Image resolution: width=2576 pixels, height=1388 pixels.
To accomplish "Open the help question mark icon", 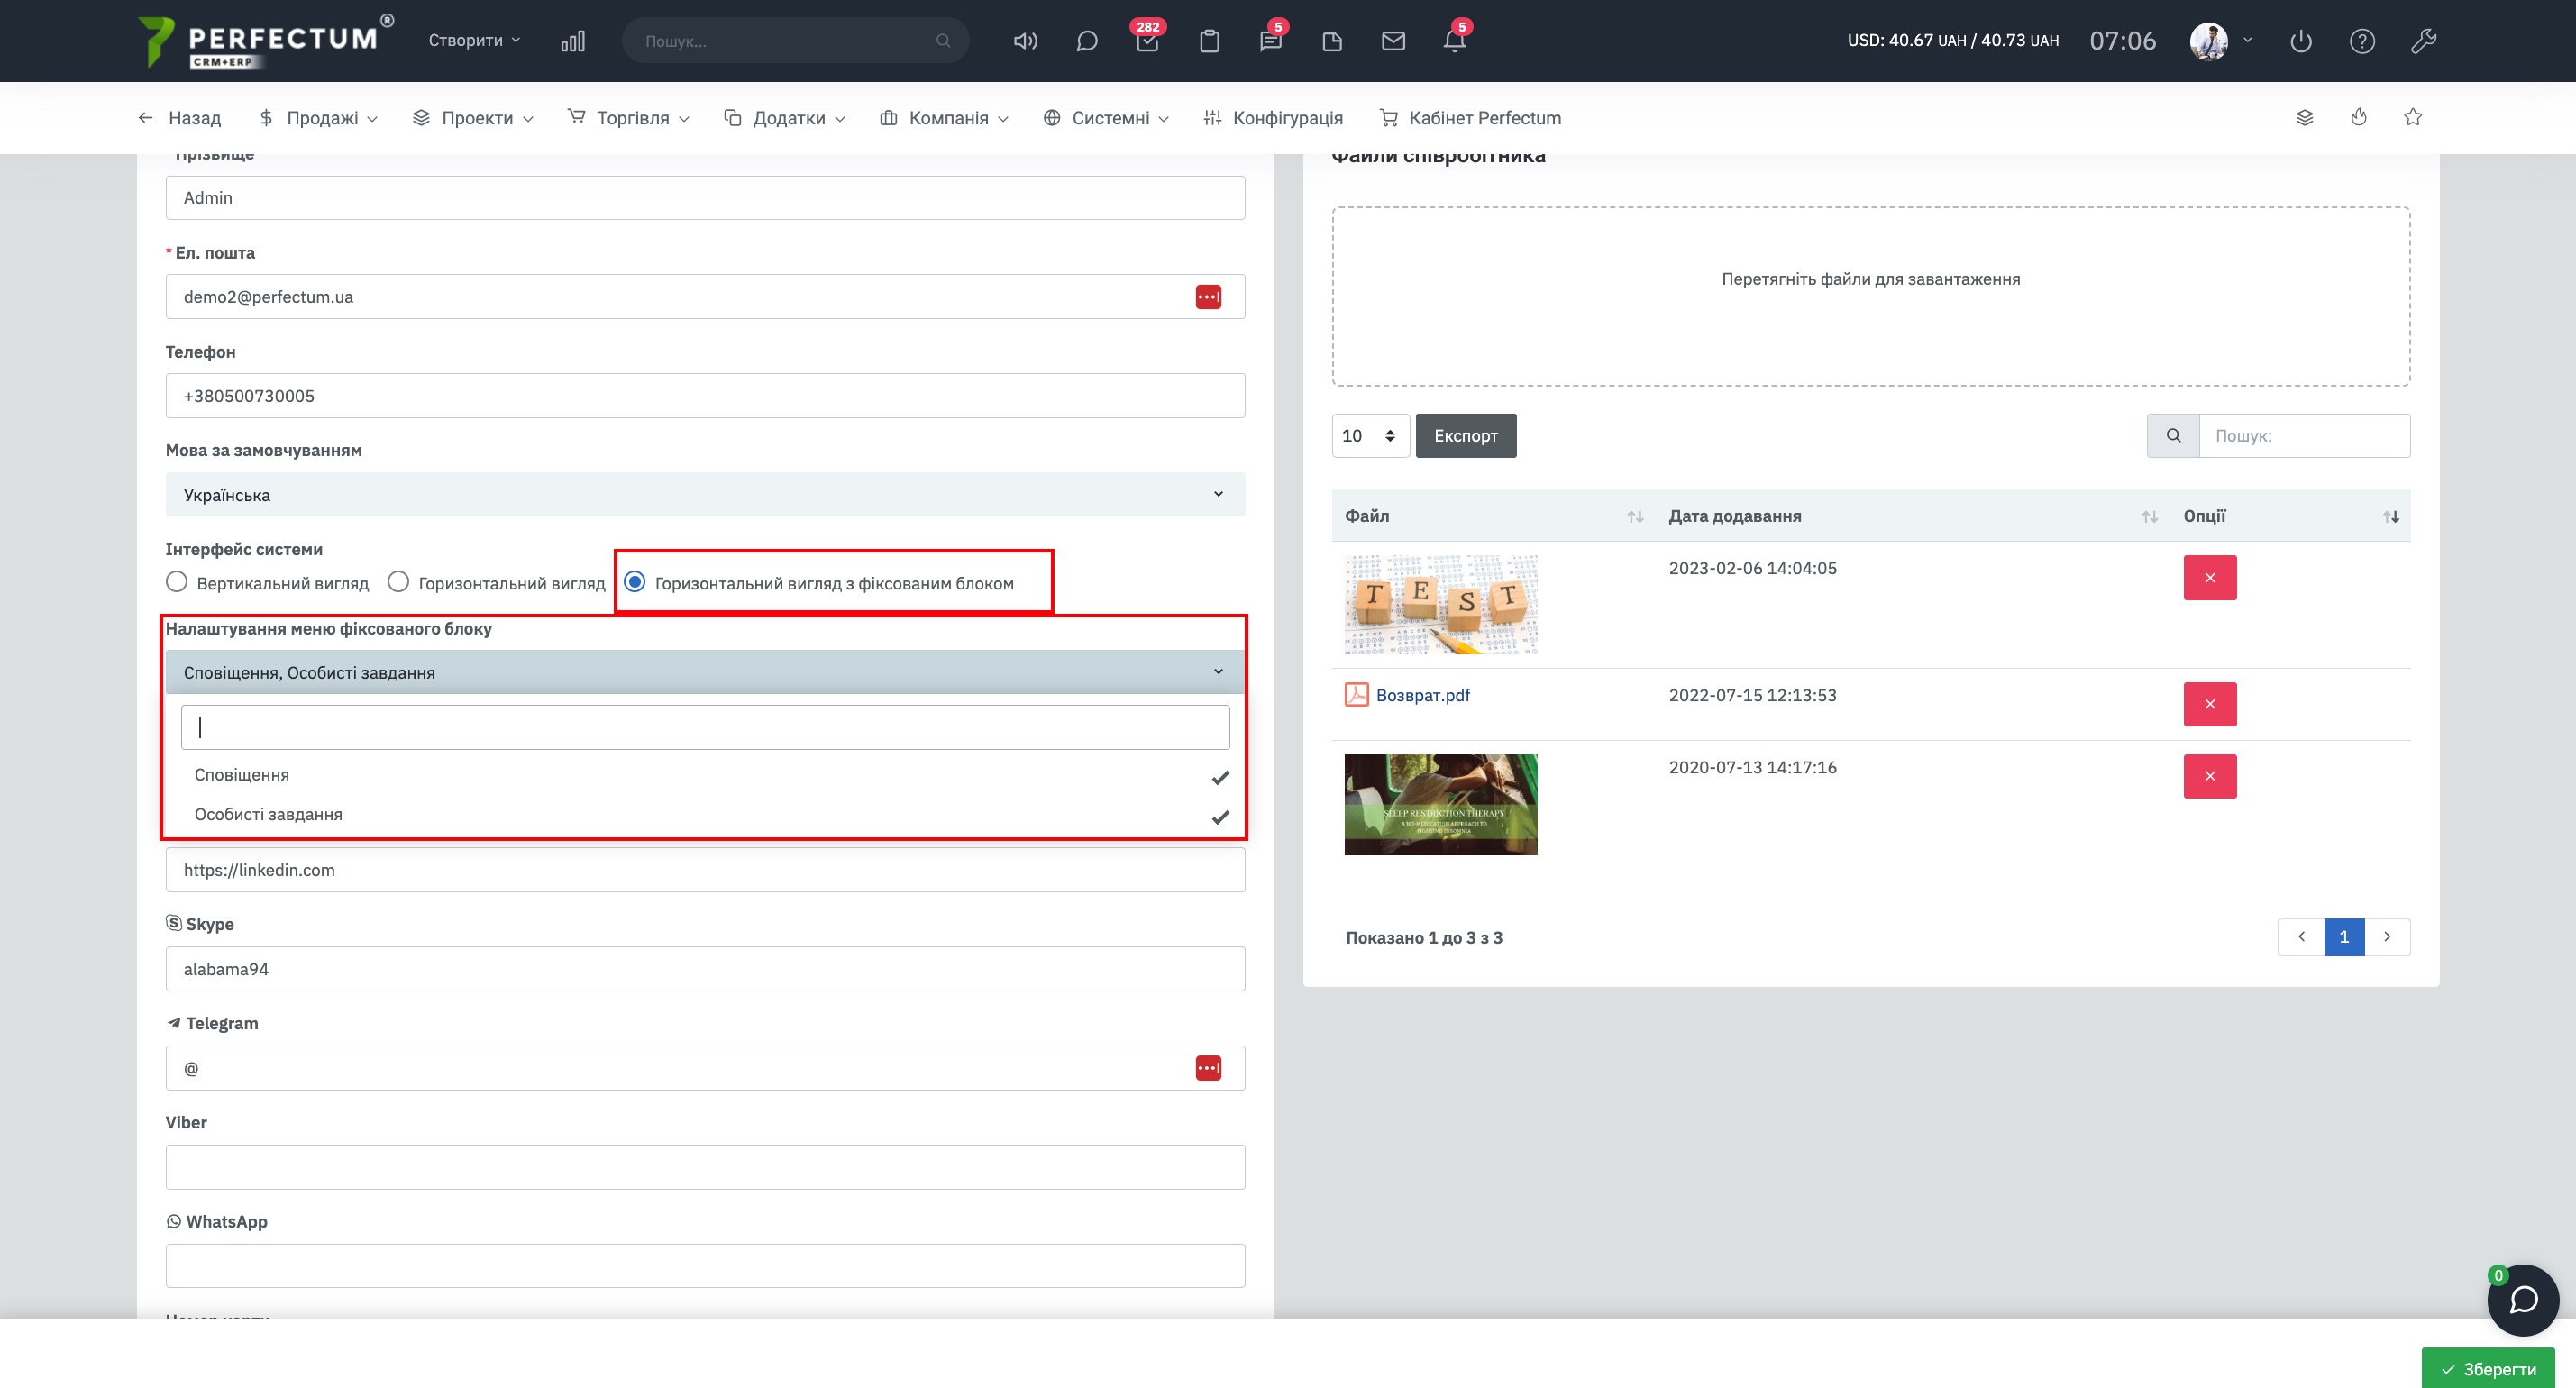I will (x=2362, y=41).
